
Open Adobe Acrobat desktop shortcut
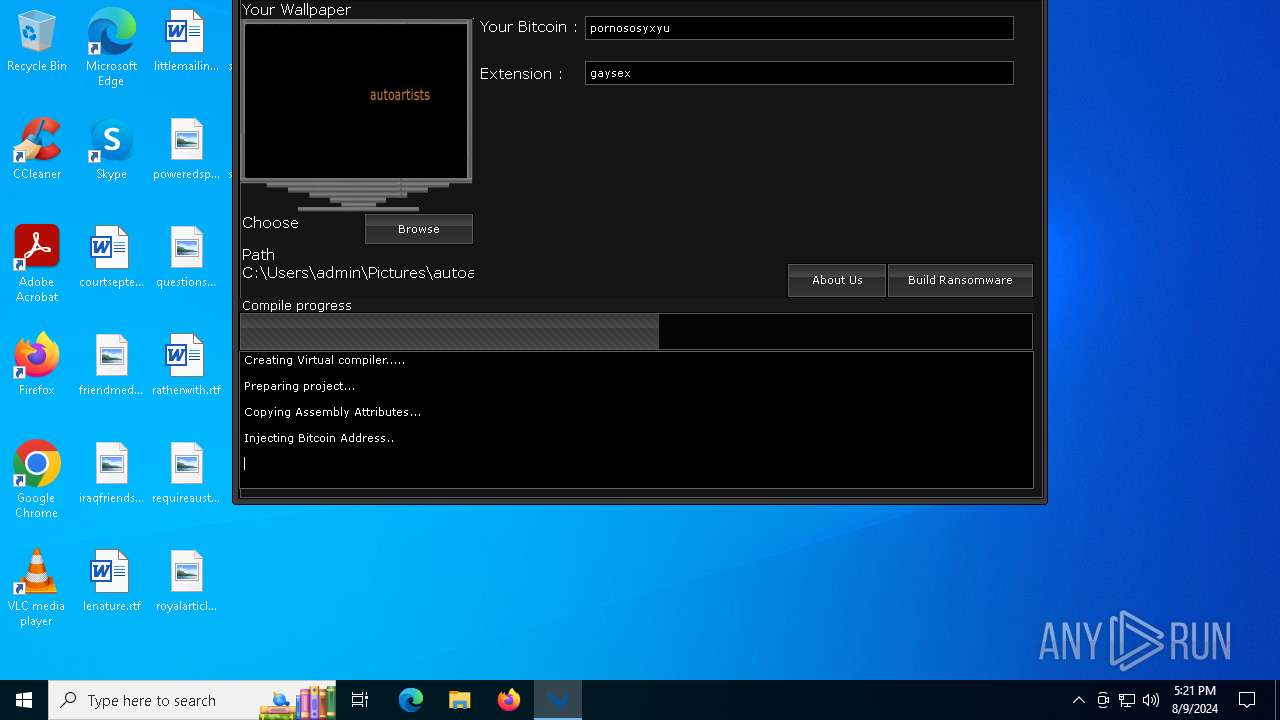point(37,264)
